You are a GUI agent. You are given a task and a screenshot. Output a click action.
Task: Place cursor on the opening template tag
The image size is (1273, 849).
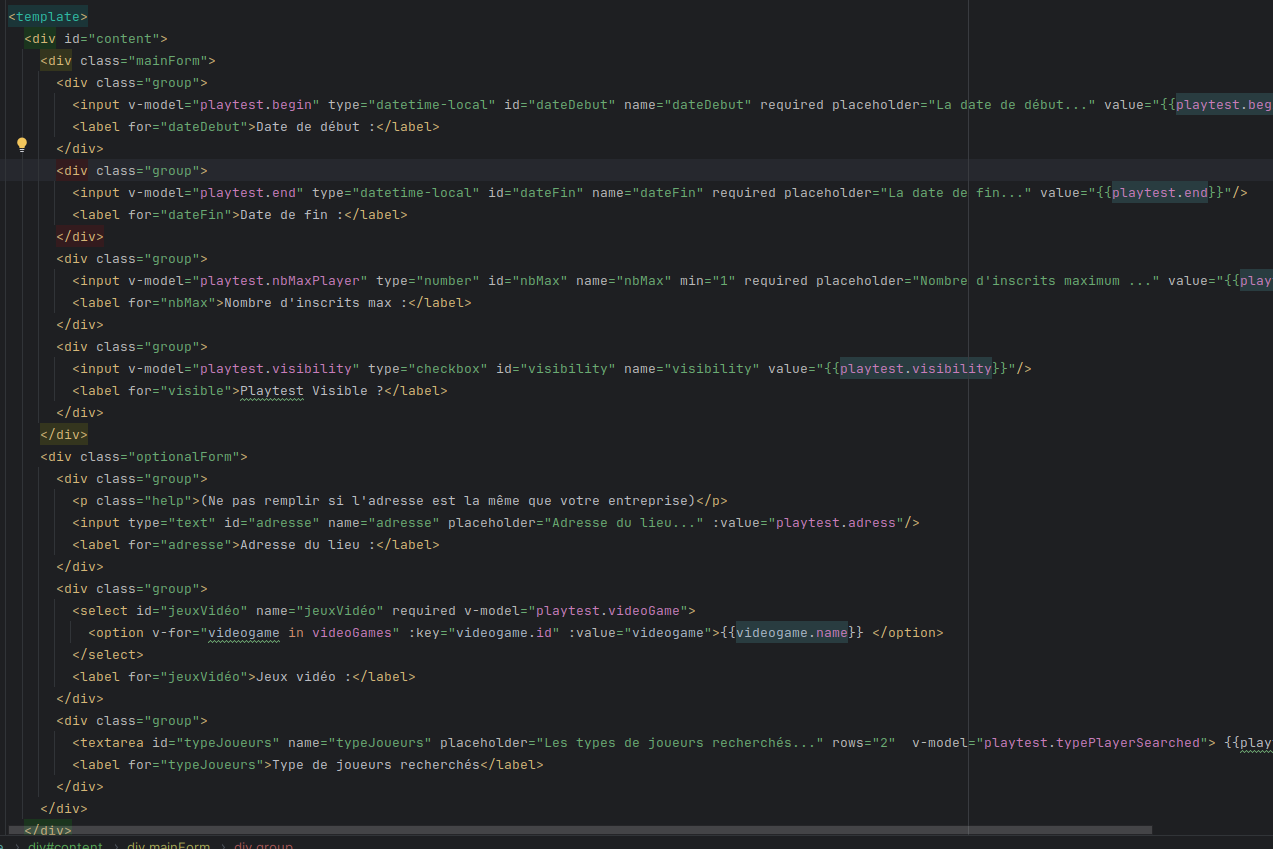click(x=47, y=16)
